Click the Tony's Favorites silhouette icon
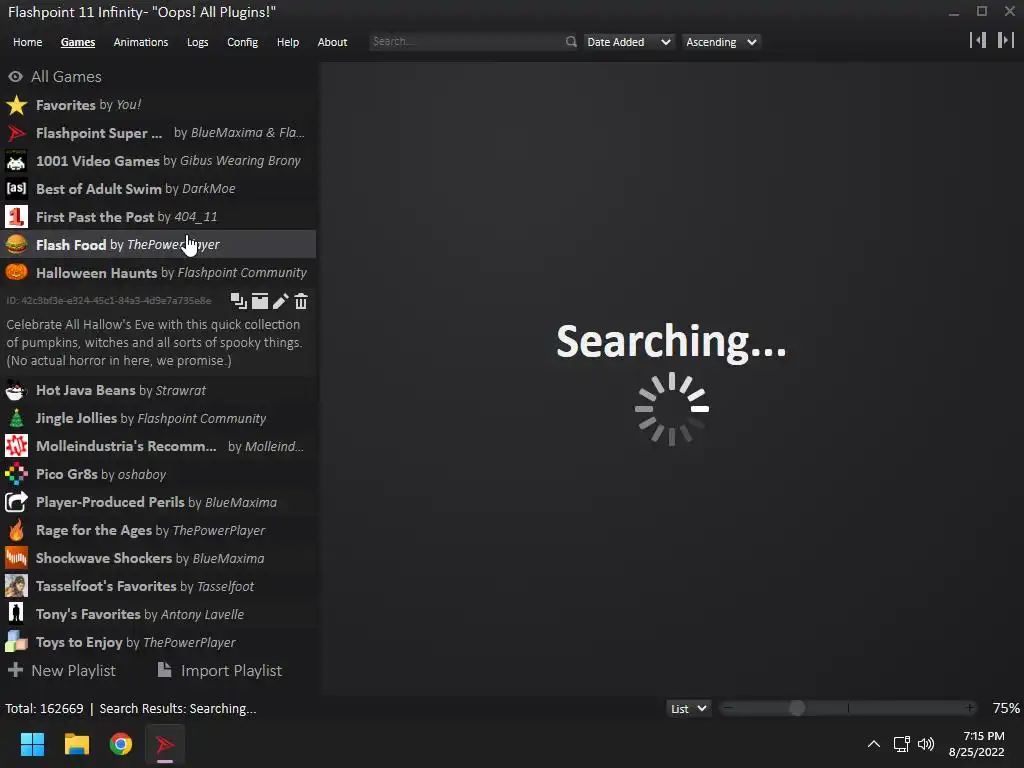Screen dimensions: 1024x768 (16, 614)
